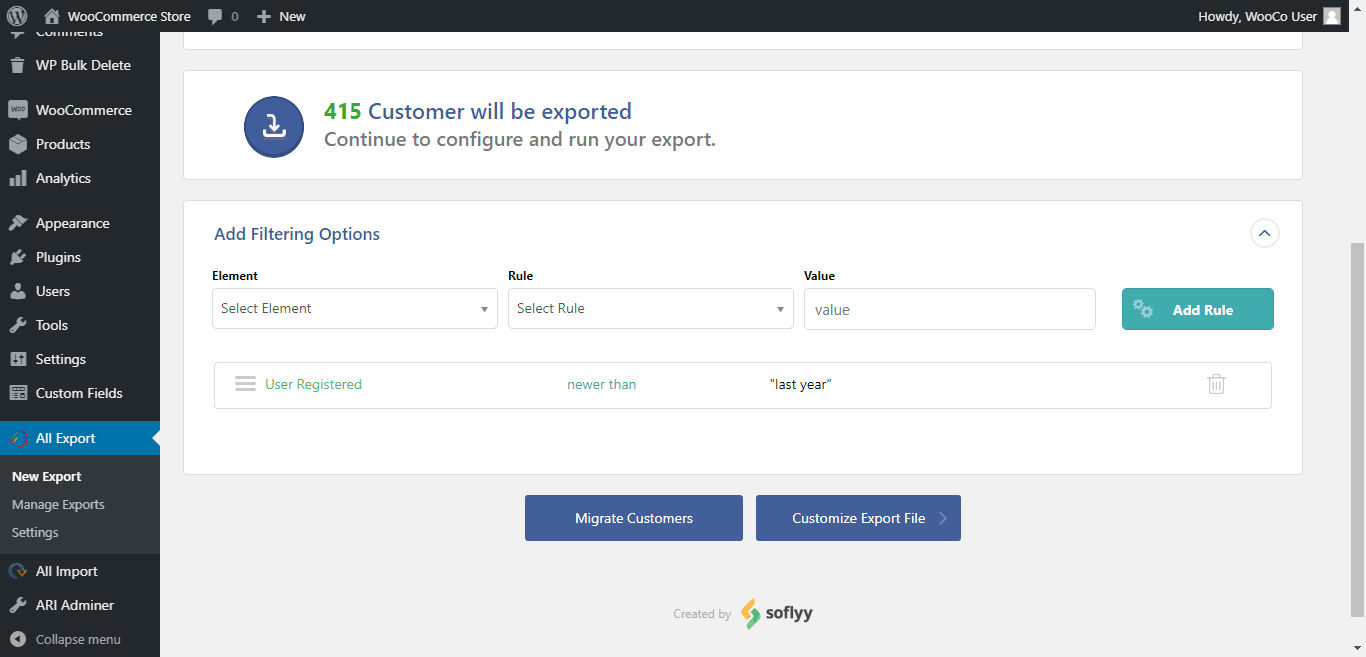This screenshot has height=657, width=1366.
Task: Click the All Export sidebar icon
Action: point(17,438)
